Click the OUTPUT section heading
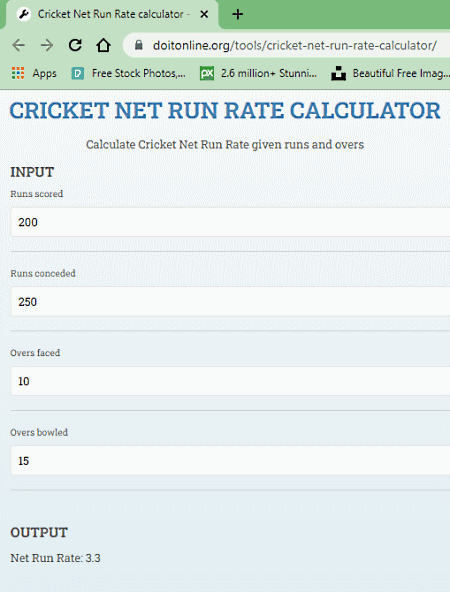Image resolution: width=450 pixels, height=592 pixels. point(39,533)
